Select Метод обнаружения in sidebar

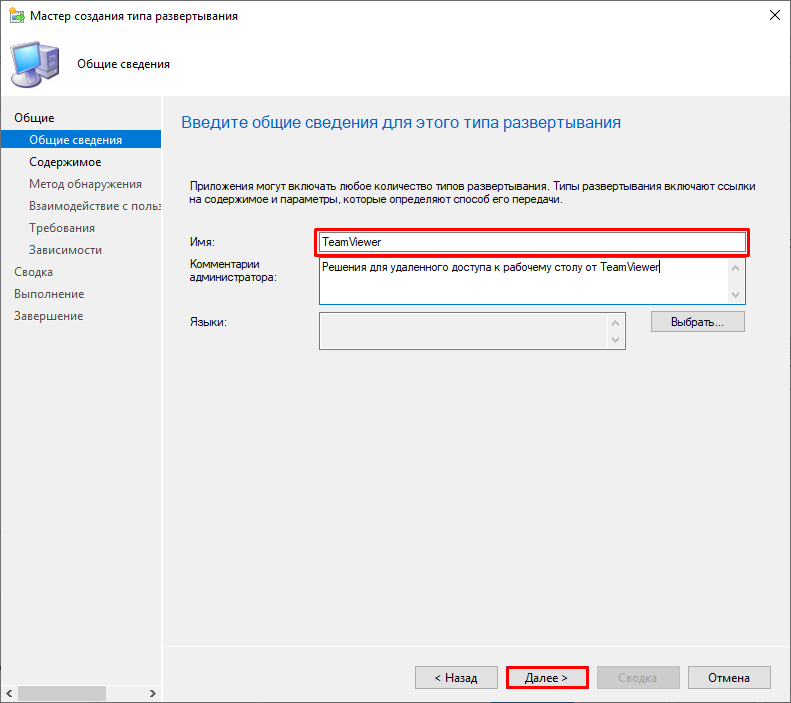[85, 184]
